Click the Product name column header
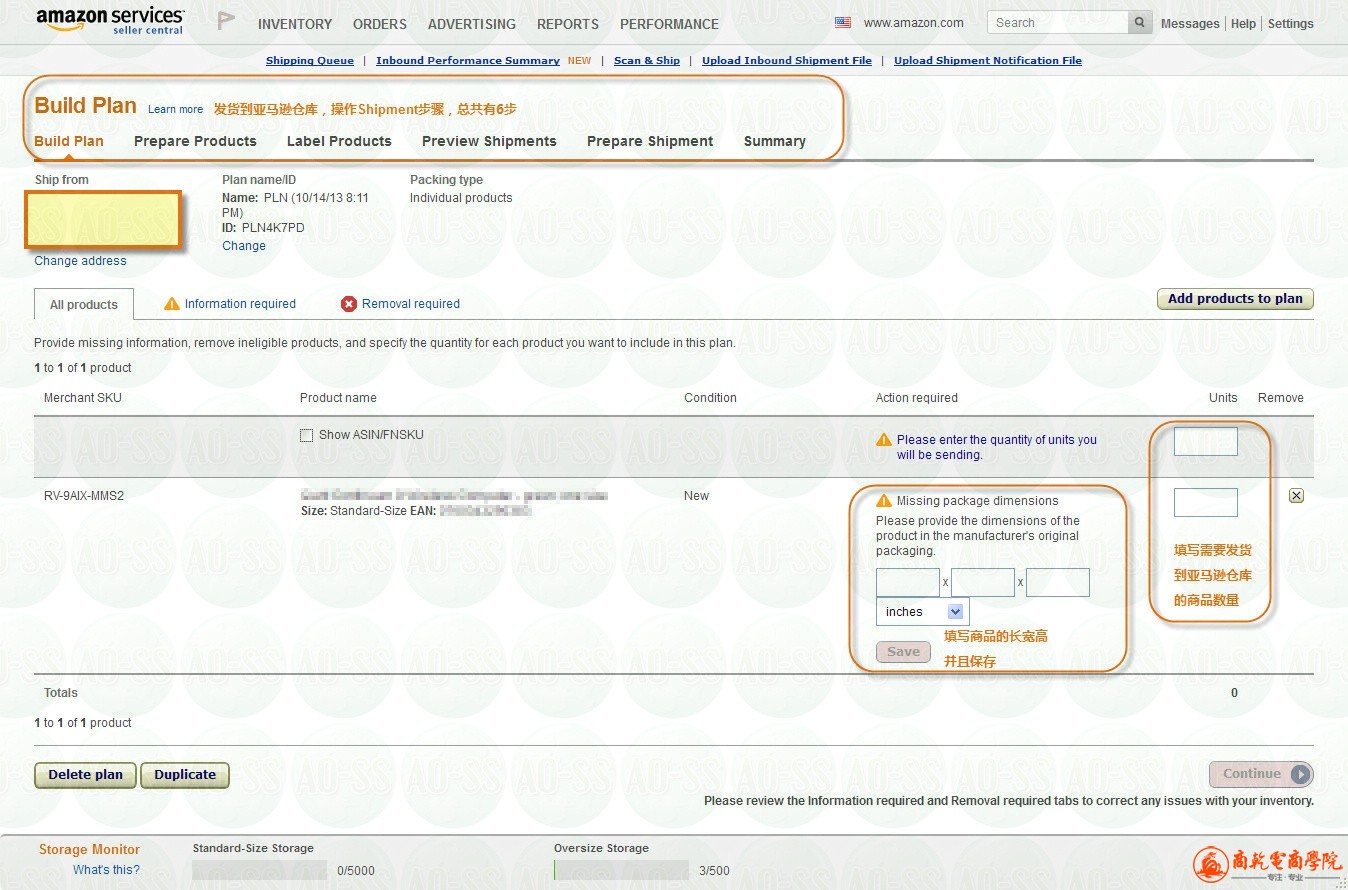 tap(338, 398)
